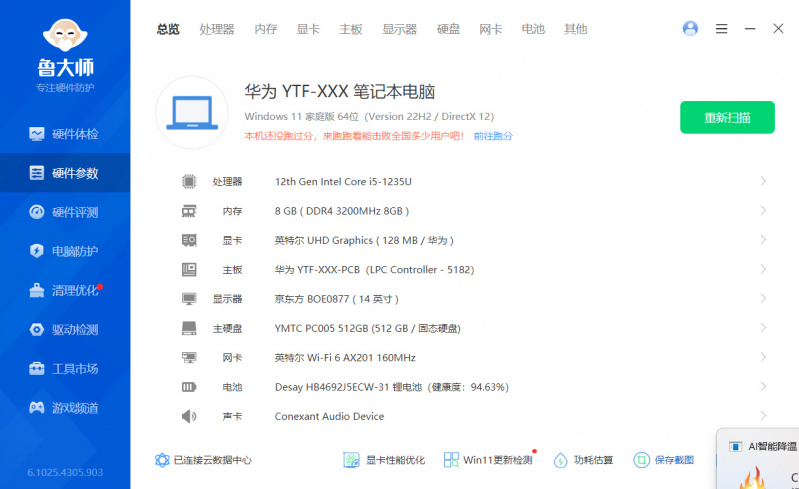This screenshot has width=799, height=489.
Task: Click the laptop device image
Action: (x=192, y=113)
